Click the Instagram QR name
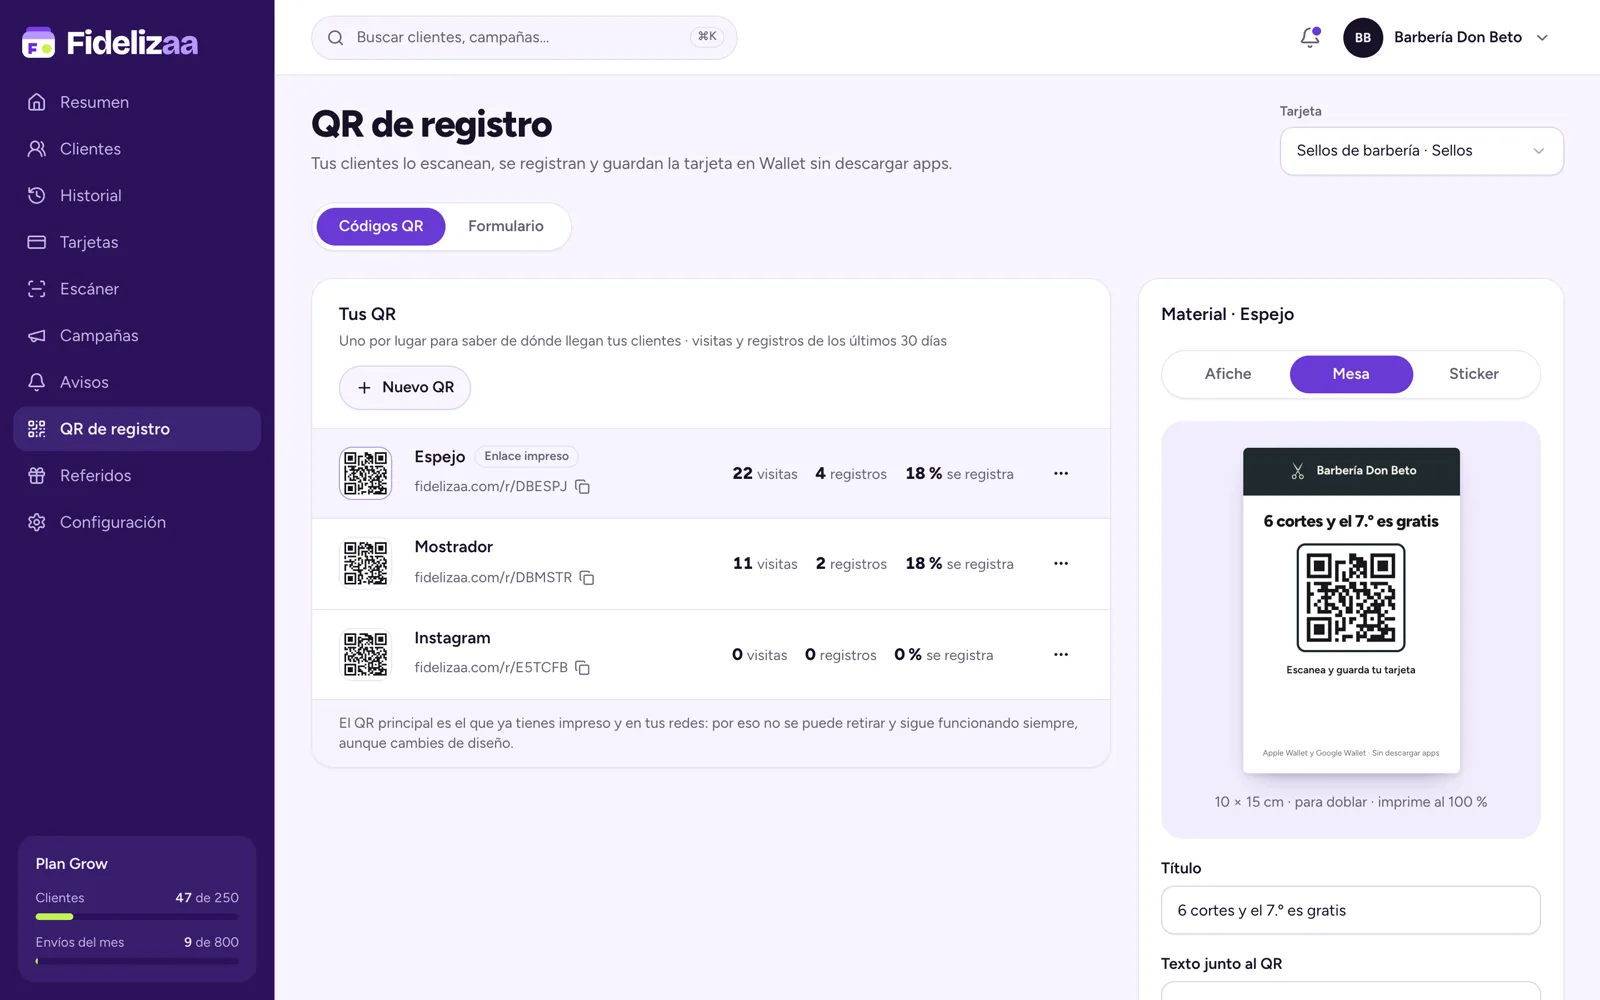This screenshot has width=1600, height=1000. pos(452,638)
